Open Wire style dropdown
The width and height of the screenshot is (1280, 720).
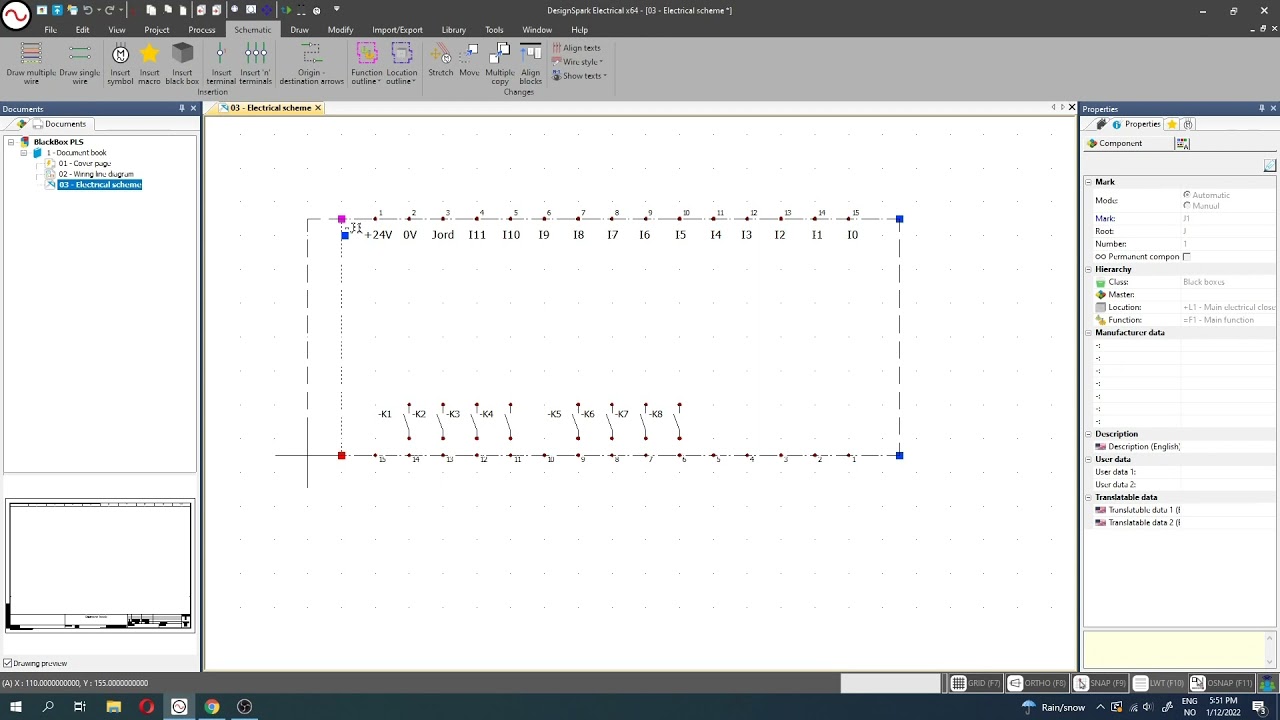(578, 62)
